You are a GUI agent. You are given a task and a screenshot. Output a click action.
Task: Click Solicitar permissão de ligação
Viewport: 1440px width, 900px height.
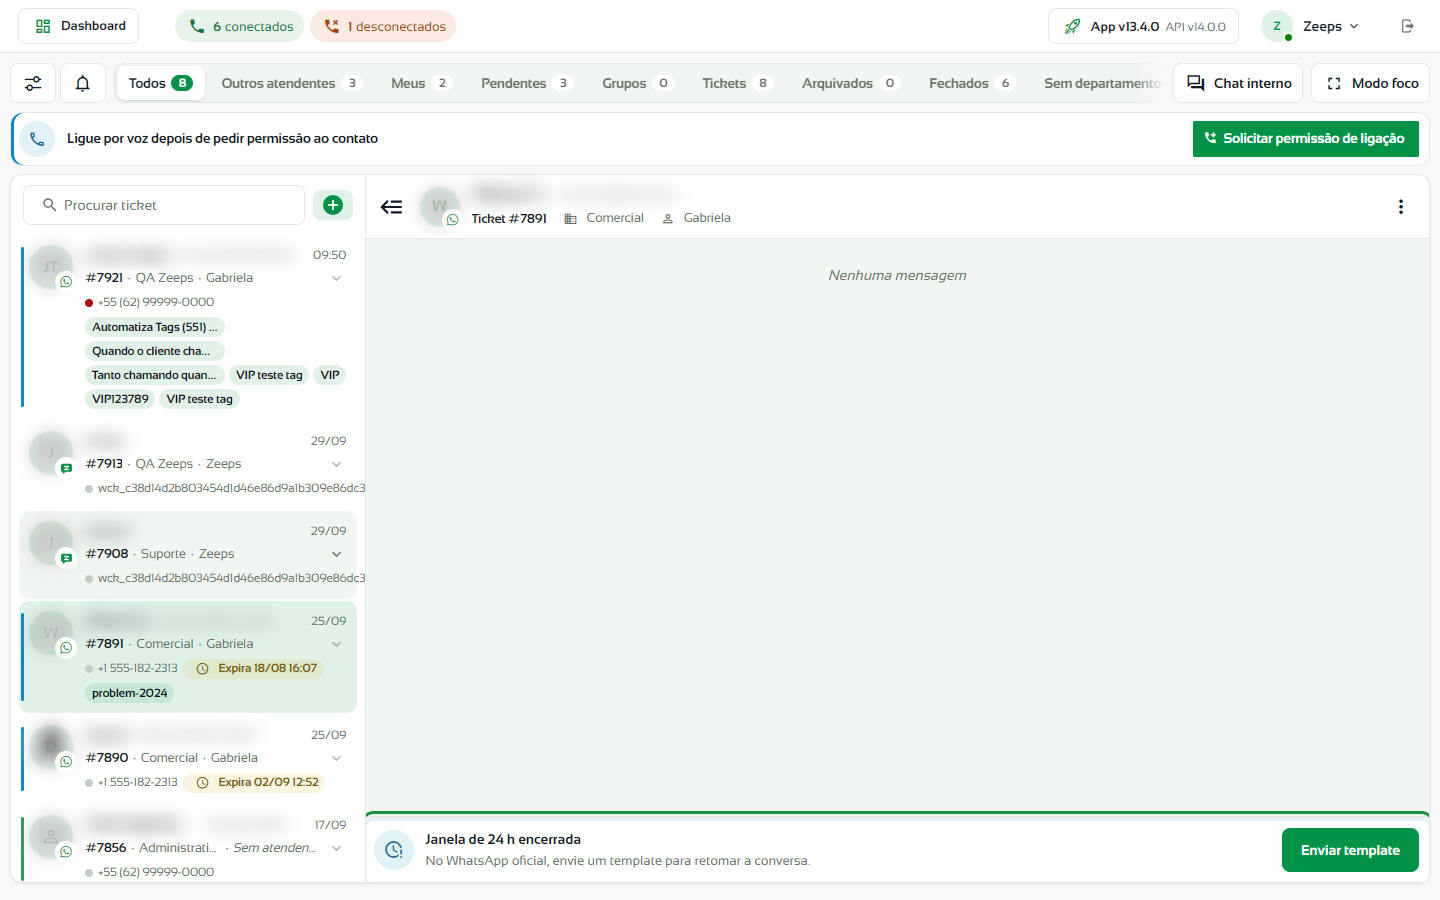point(1305,139)
